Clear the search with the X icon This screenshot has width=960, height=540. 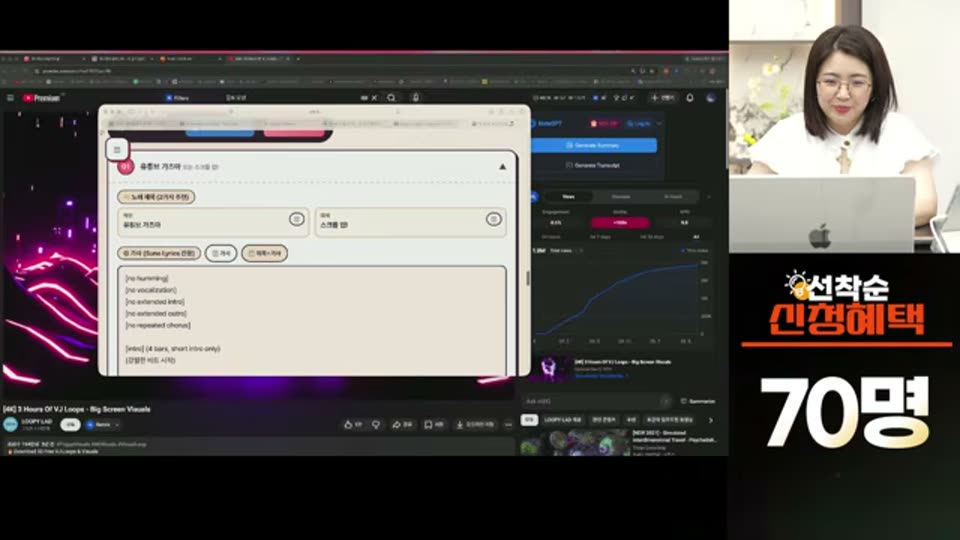pos(374,98)
